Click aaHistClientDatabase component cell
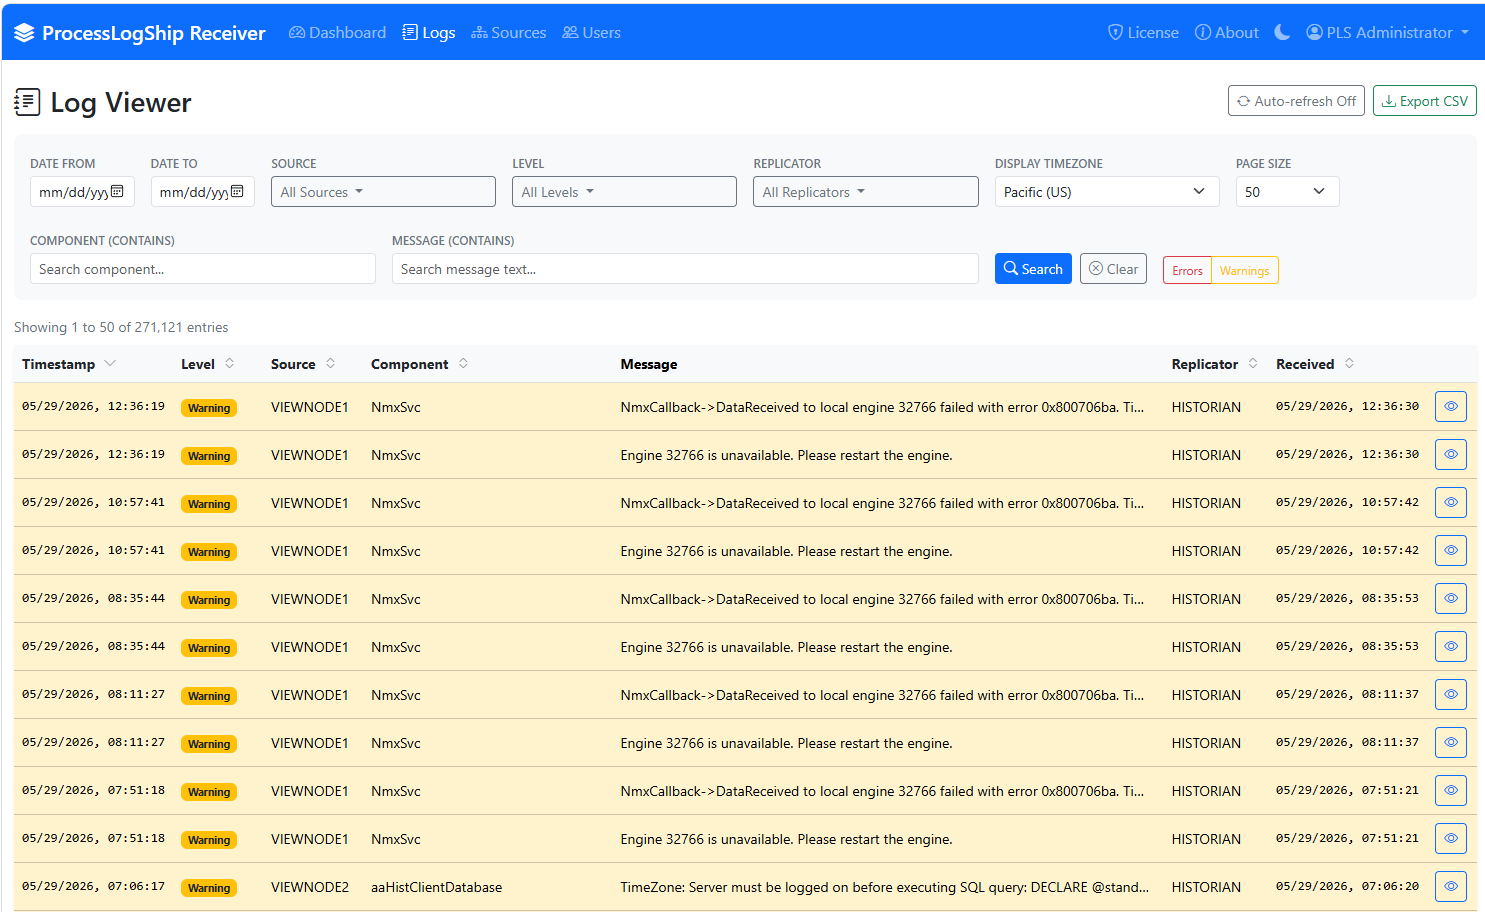1485x912 pixels. 436,887
